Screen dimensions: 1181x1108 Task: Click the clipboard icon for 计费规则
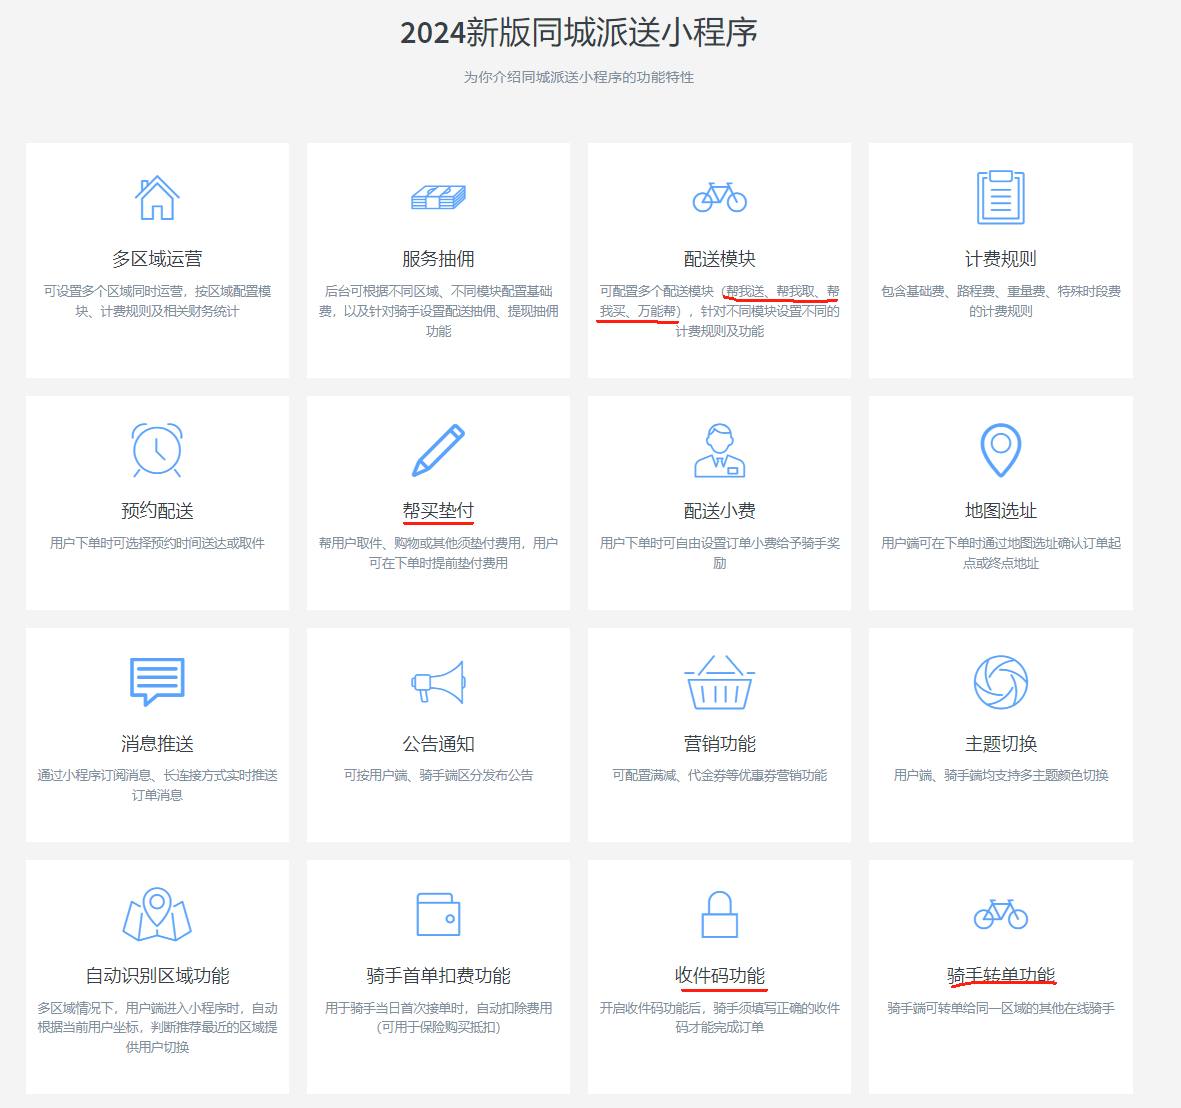click(1000, 198)
